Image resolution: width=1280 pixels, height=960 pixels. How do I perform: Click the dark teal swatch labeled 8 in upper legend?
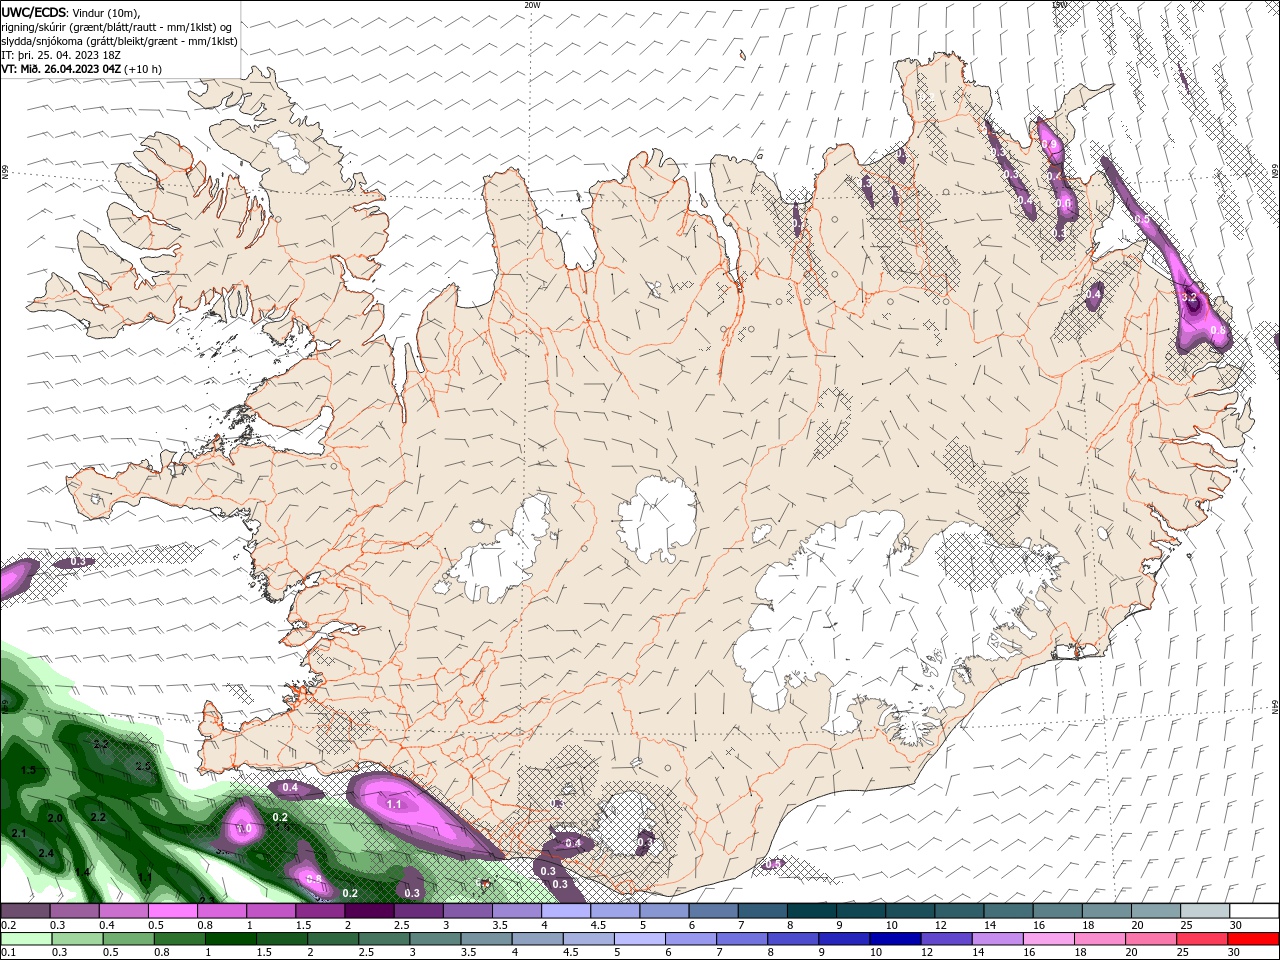(811, 911)
